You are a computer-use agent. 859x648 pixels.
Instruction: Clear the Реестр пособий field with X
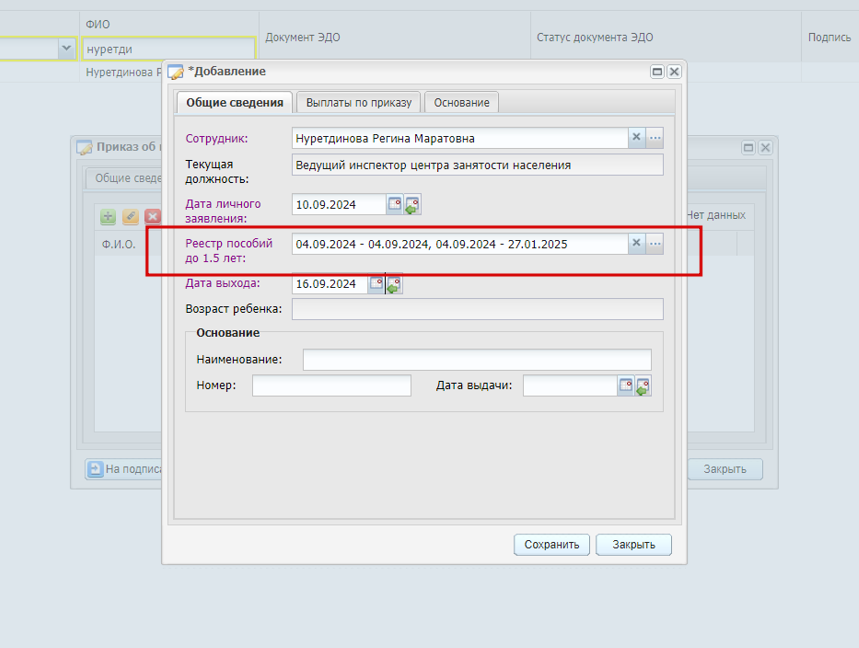pyautogui.click(x=636, y=243)
